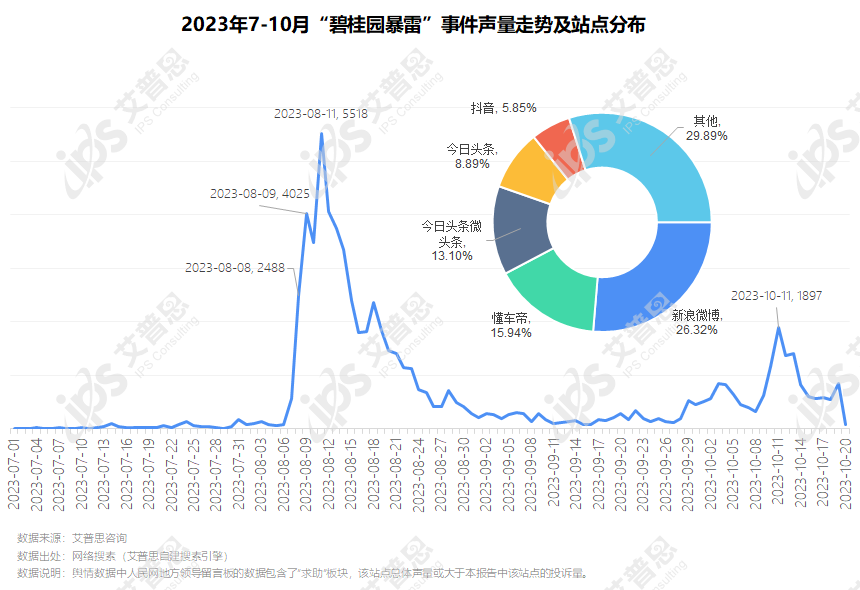
Task: Click the 懂车帝, 15.94% label
Action: coord(511,324)
